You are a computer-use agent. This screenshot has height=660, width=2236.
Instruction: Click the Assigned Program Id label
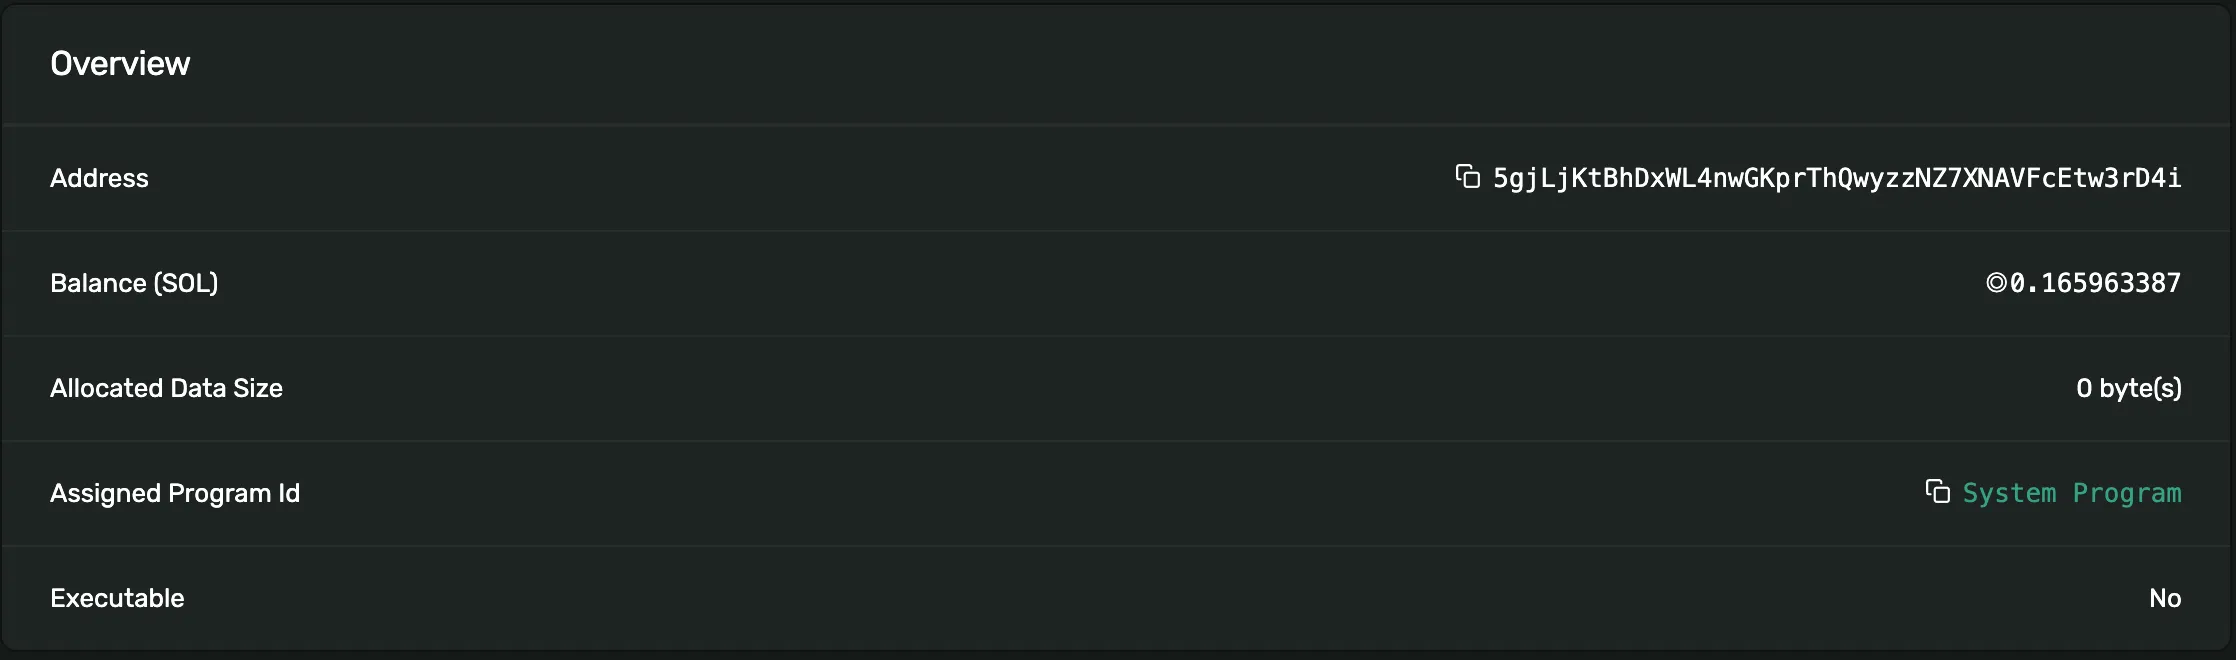(x=175, y=492)
